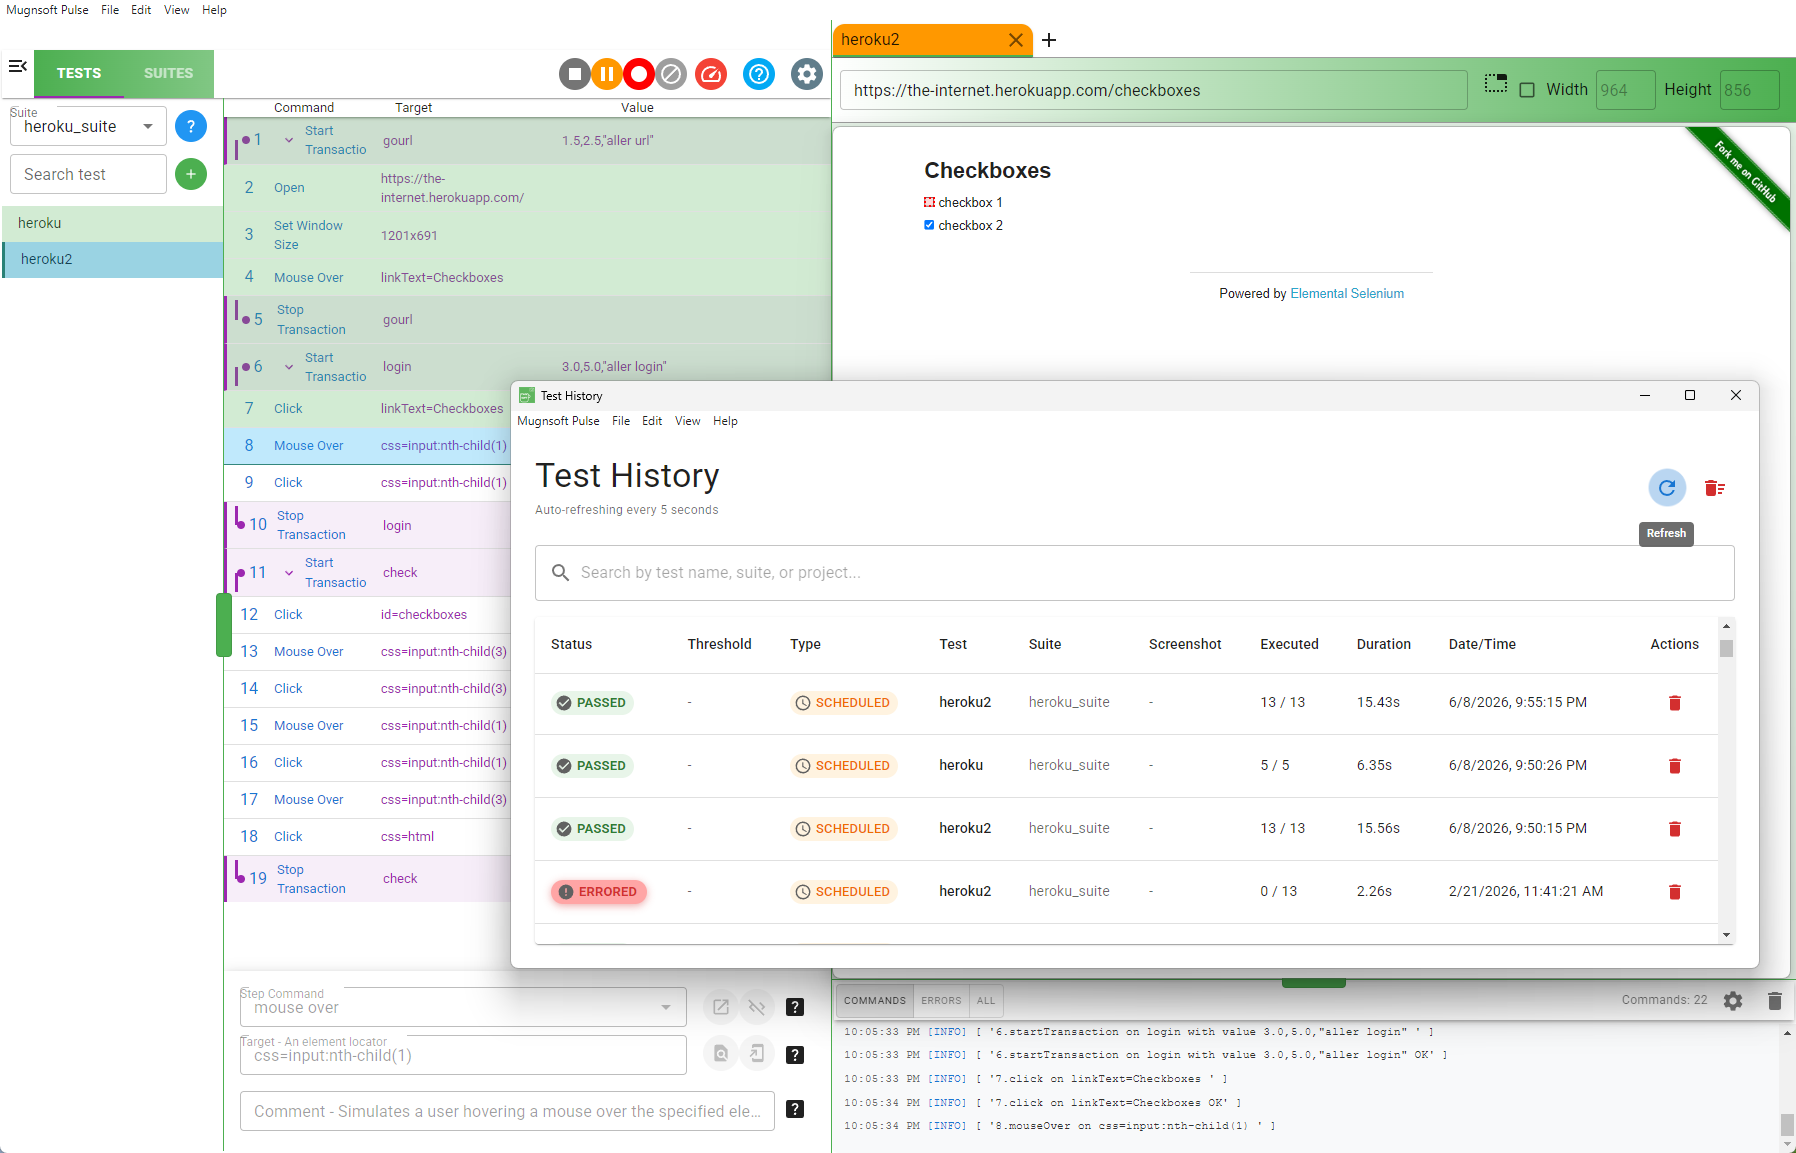Open the Elemental Selenium link
The width and height of the screenshot is (1796, 1153).
point(1347,294)
